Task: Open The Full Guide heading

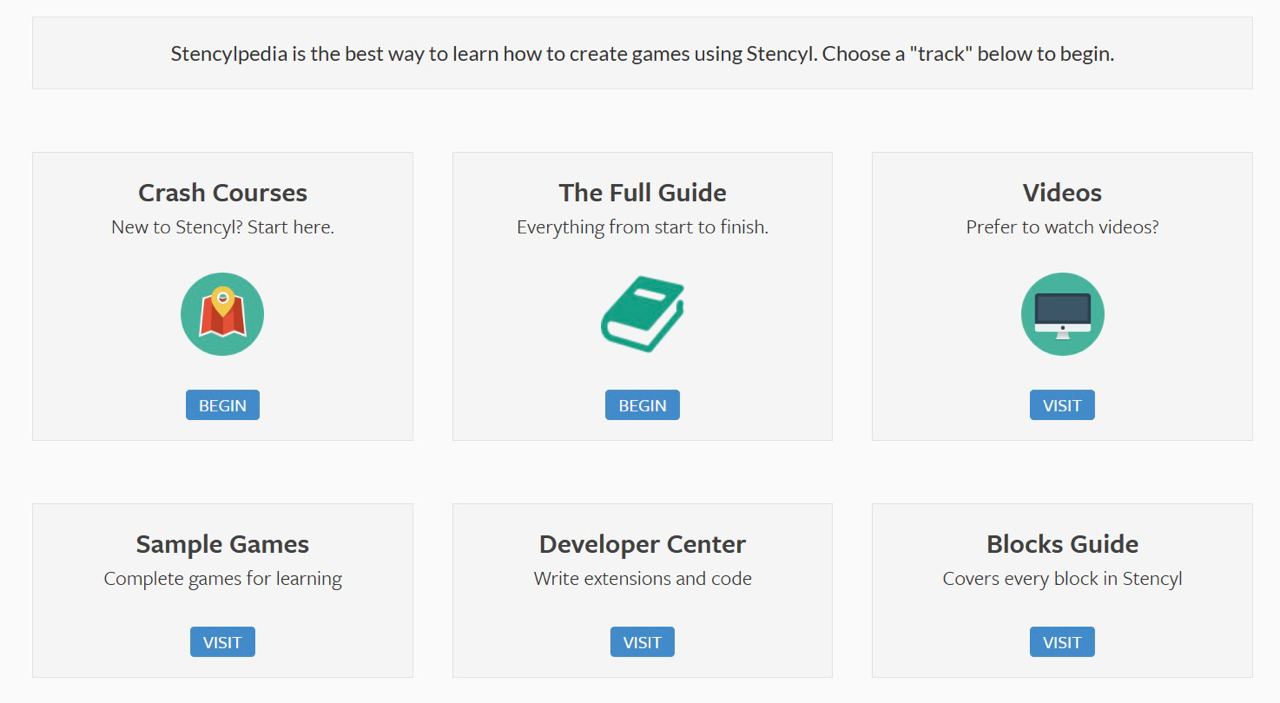Action: pyautogui.click(x=642, y=192)
